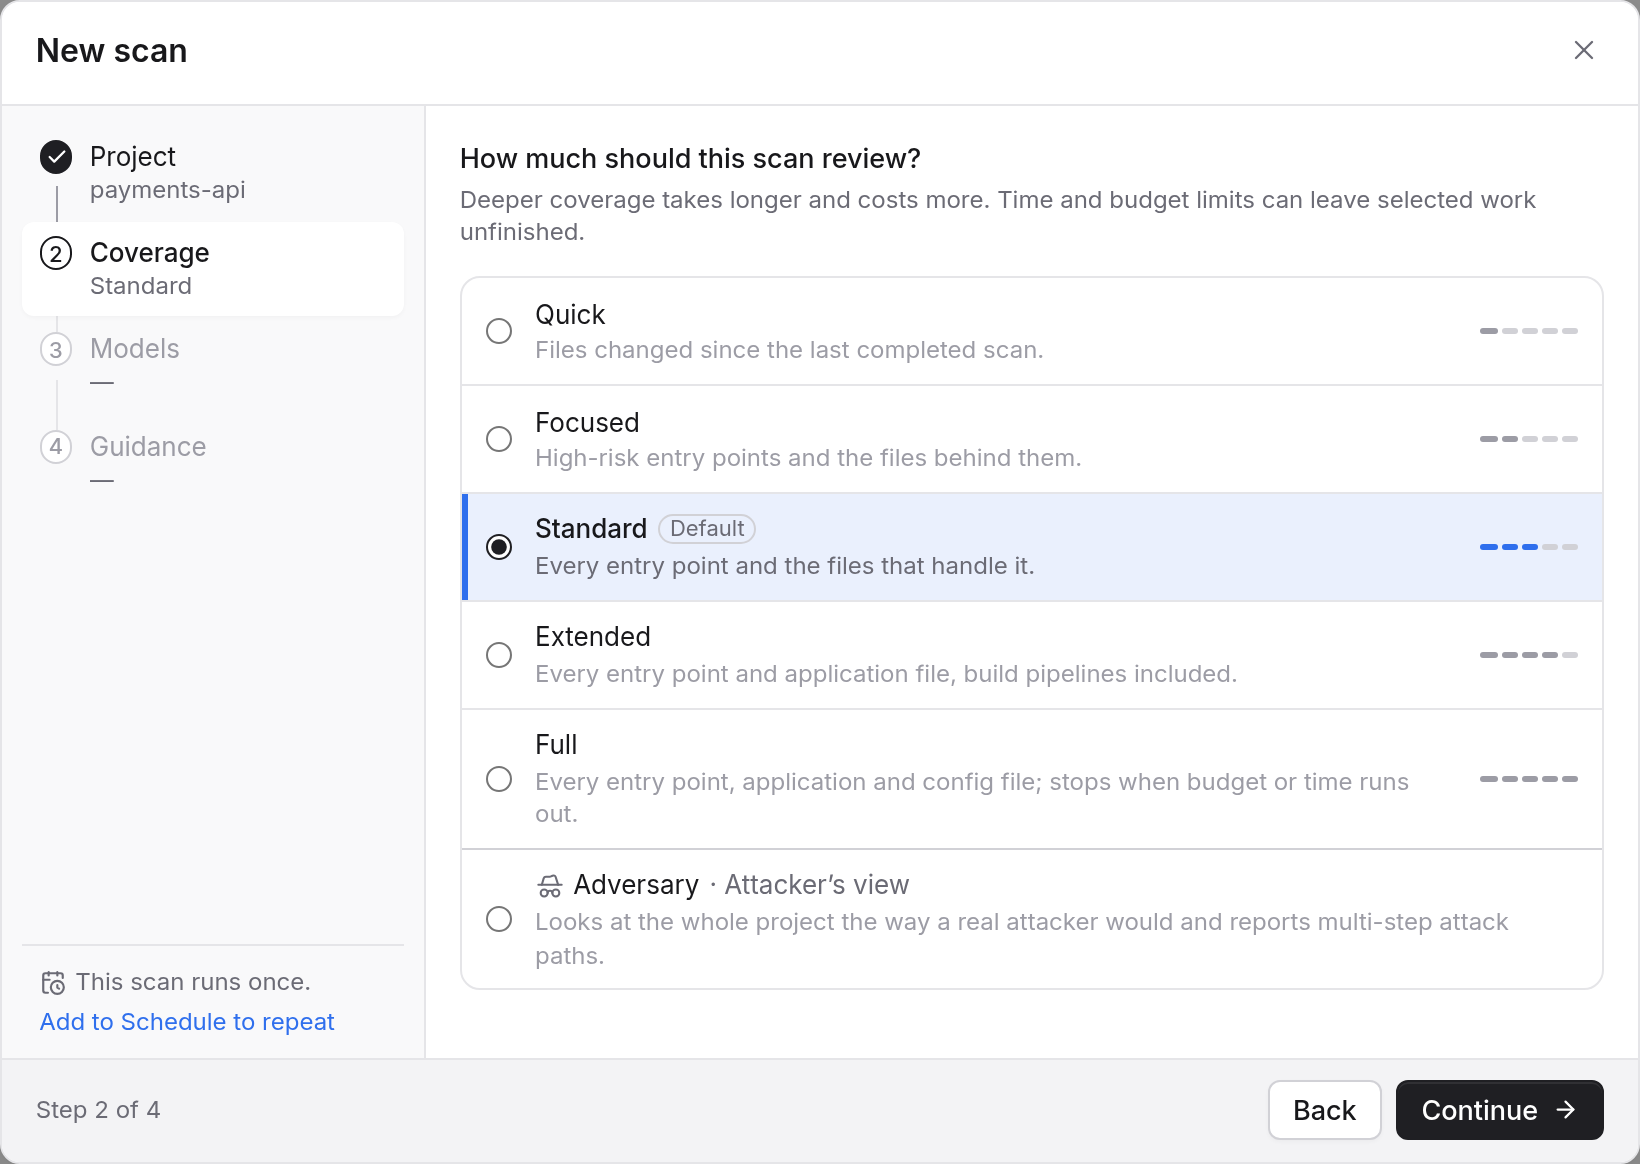Select the Focused coverage radio button
1640x1164 pixels.
[499, 439]
